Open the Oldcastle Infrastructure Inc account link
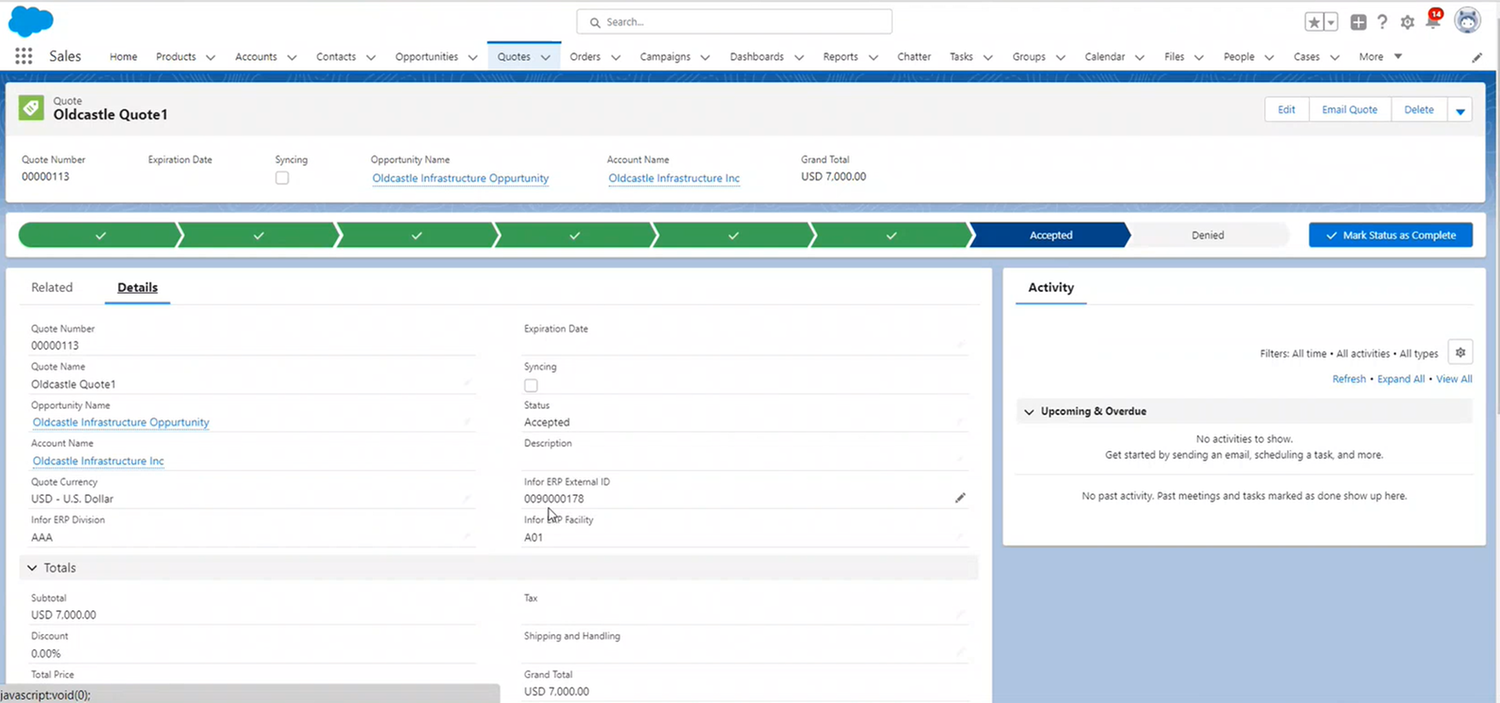This screenshot has width=1500, height=703. click(673, 178)
